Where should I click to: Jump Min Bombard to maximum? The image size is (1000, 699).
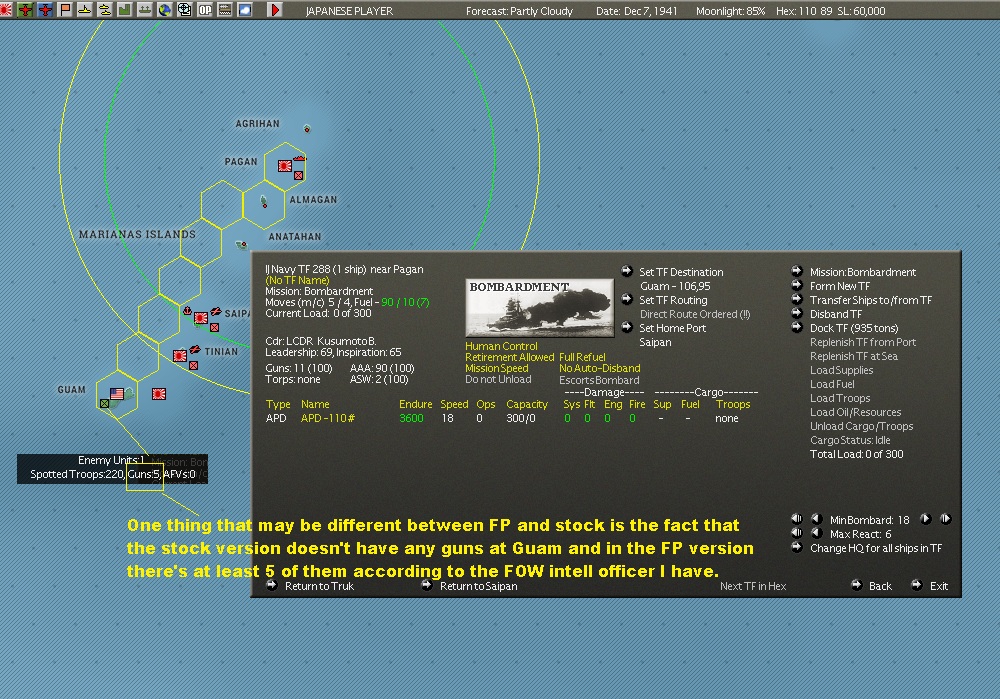coord(946,519)
